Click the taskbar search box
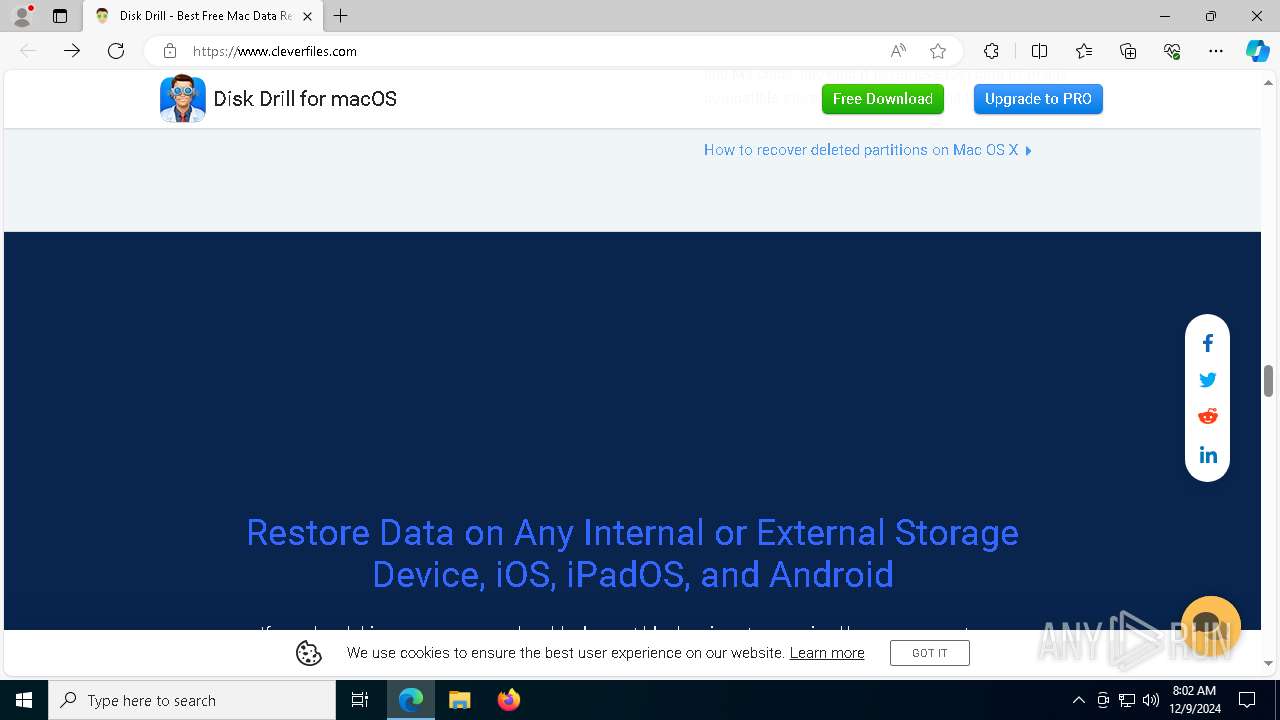The width and height of the screenshot is (1280, 720). (x=192, y=700)
